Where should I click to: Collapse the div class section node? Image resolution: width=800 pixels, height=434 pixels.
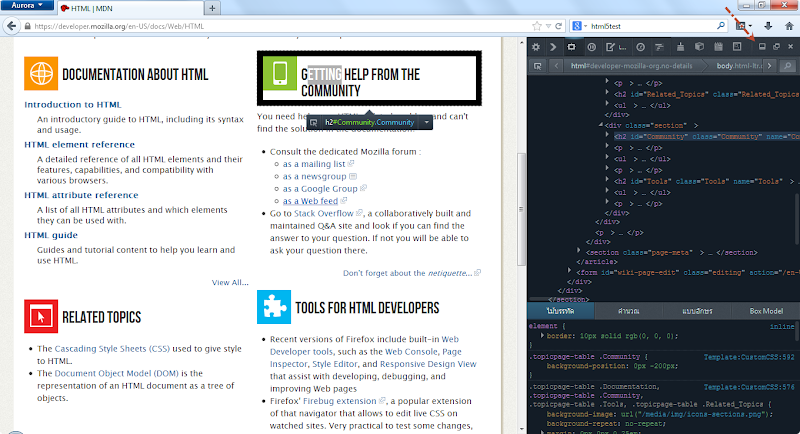(601, 124)
